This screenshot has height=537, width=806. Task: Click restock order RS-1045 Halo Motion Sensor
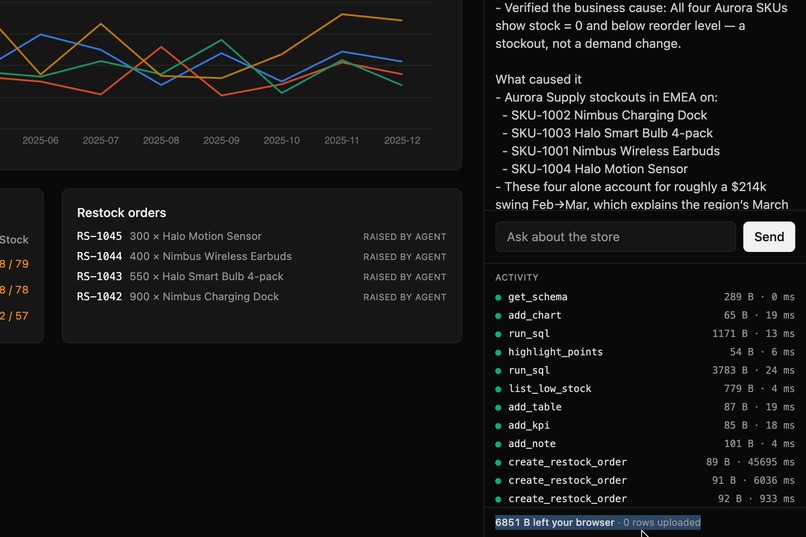[262, 236]
